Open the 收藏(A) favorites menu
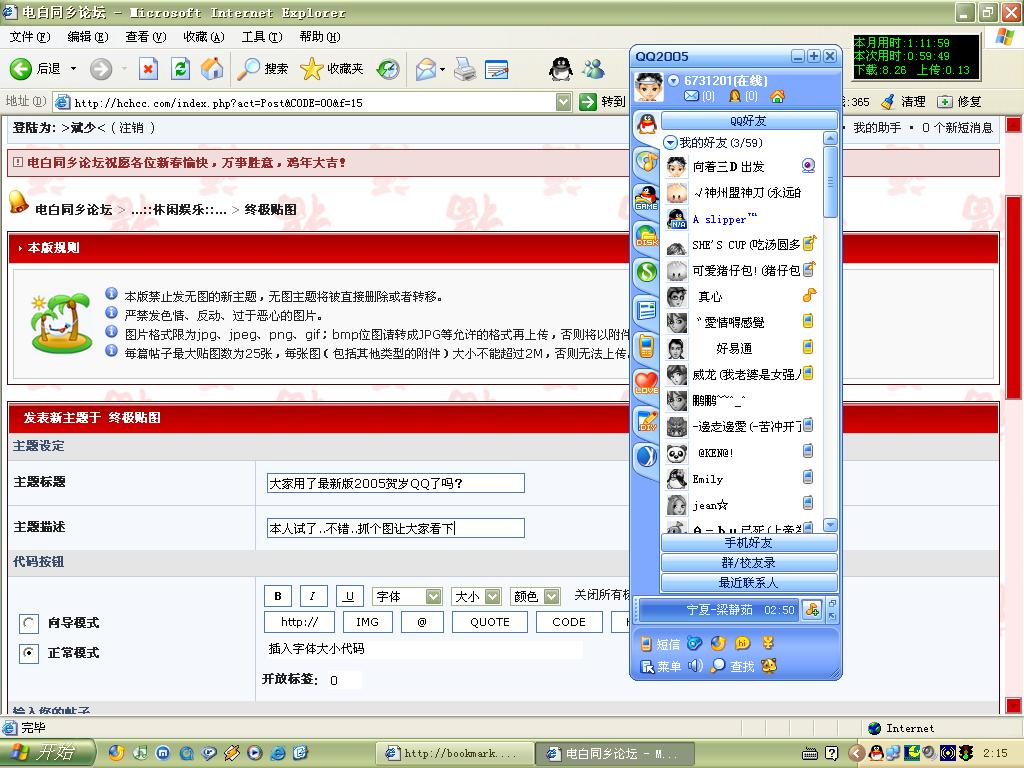The width and height of the screenshot is (1024, 768). click(203, 37)
